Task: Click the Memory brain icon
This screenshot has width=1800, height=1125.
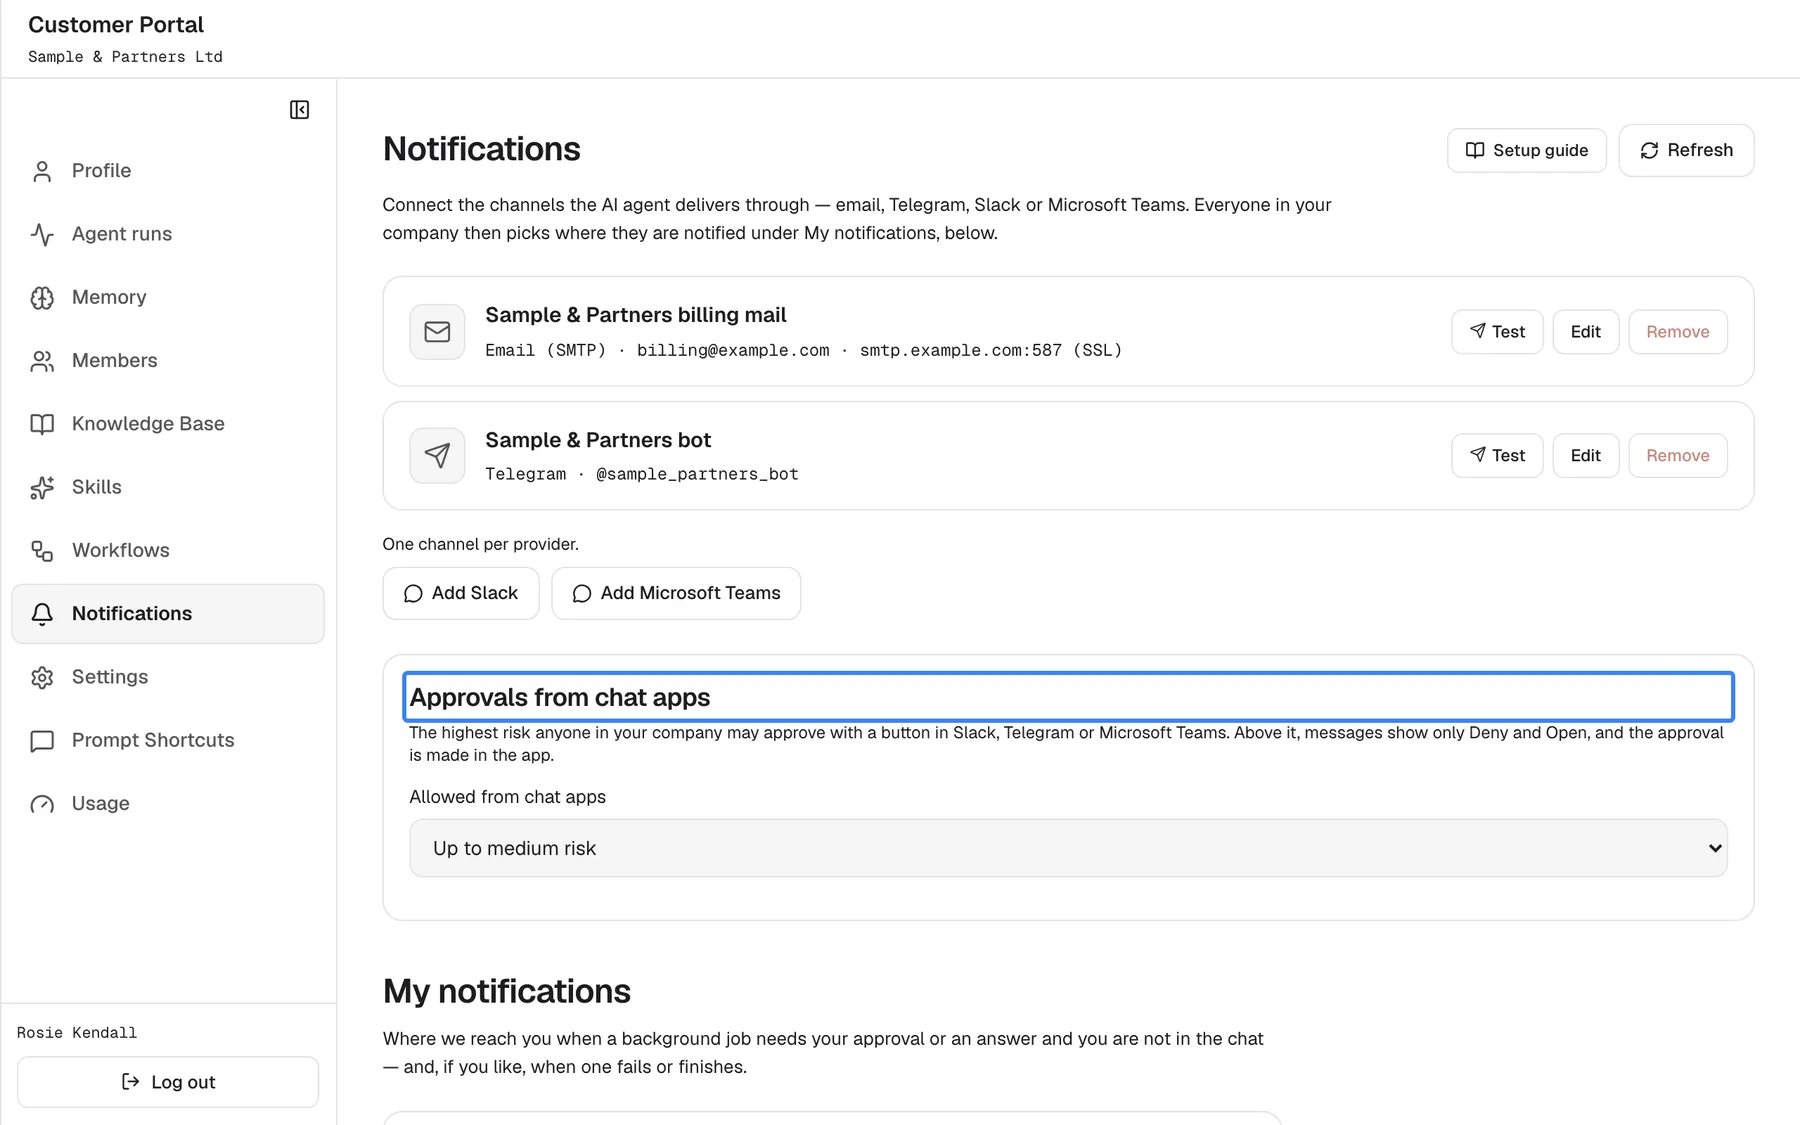Action: coord(42,297)
